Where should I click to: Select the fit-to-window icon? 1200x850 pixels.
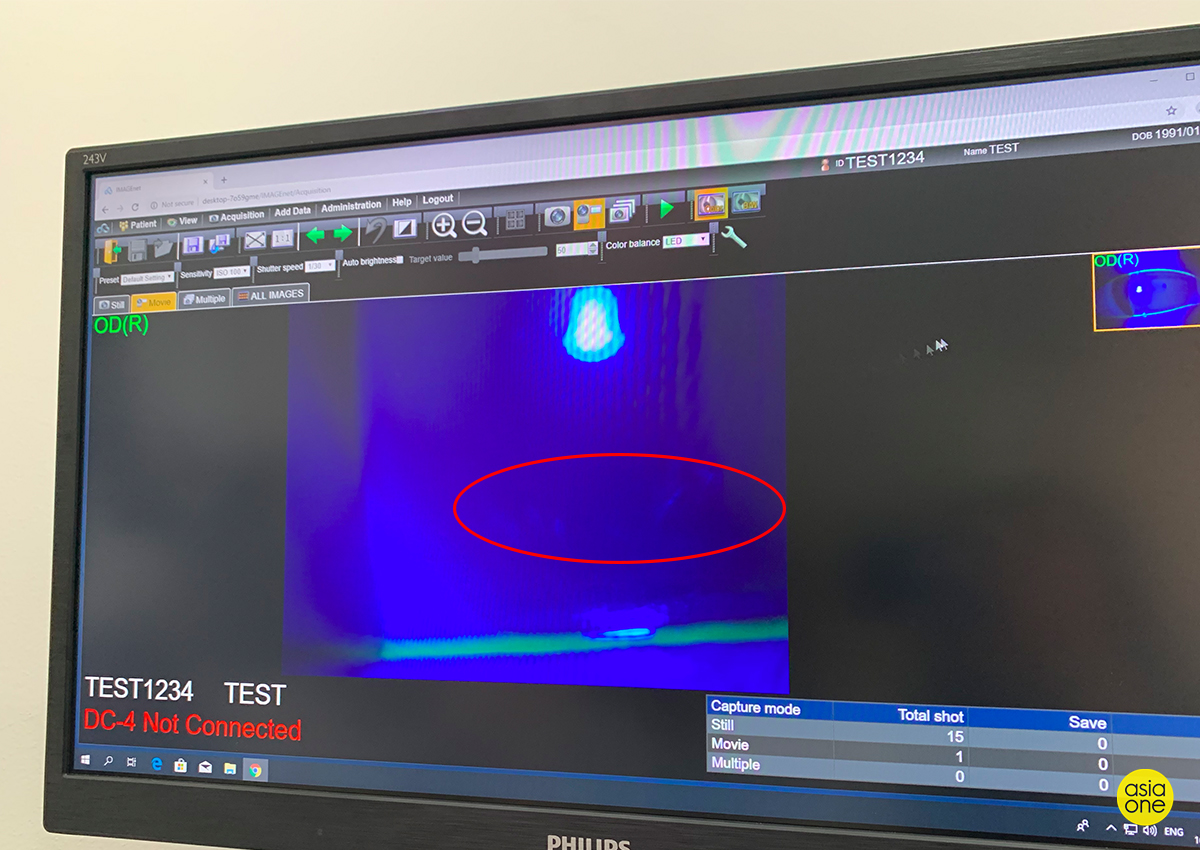[255, 240]
